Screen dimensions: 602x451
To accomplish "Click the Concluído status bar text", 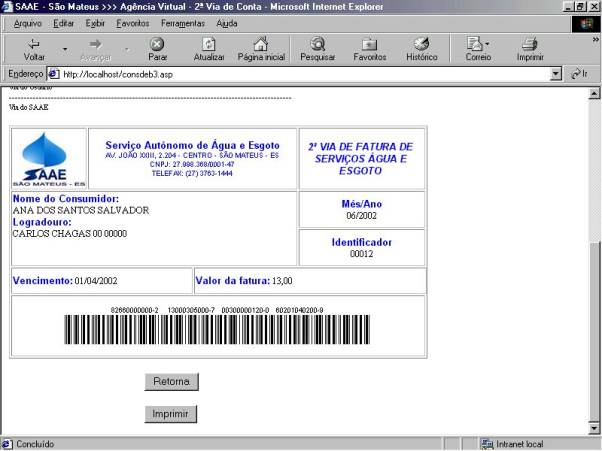I will 35,444.
